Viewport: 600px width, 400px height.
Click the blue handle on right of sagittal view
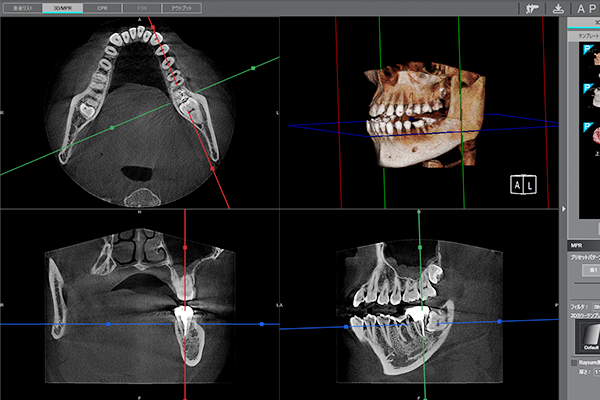click(499, 322)
